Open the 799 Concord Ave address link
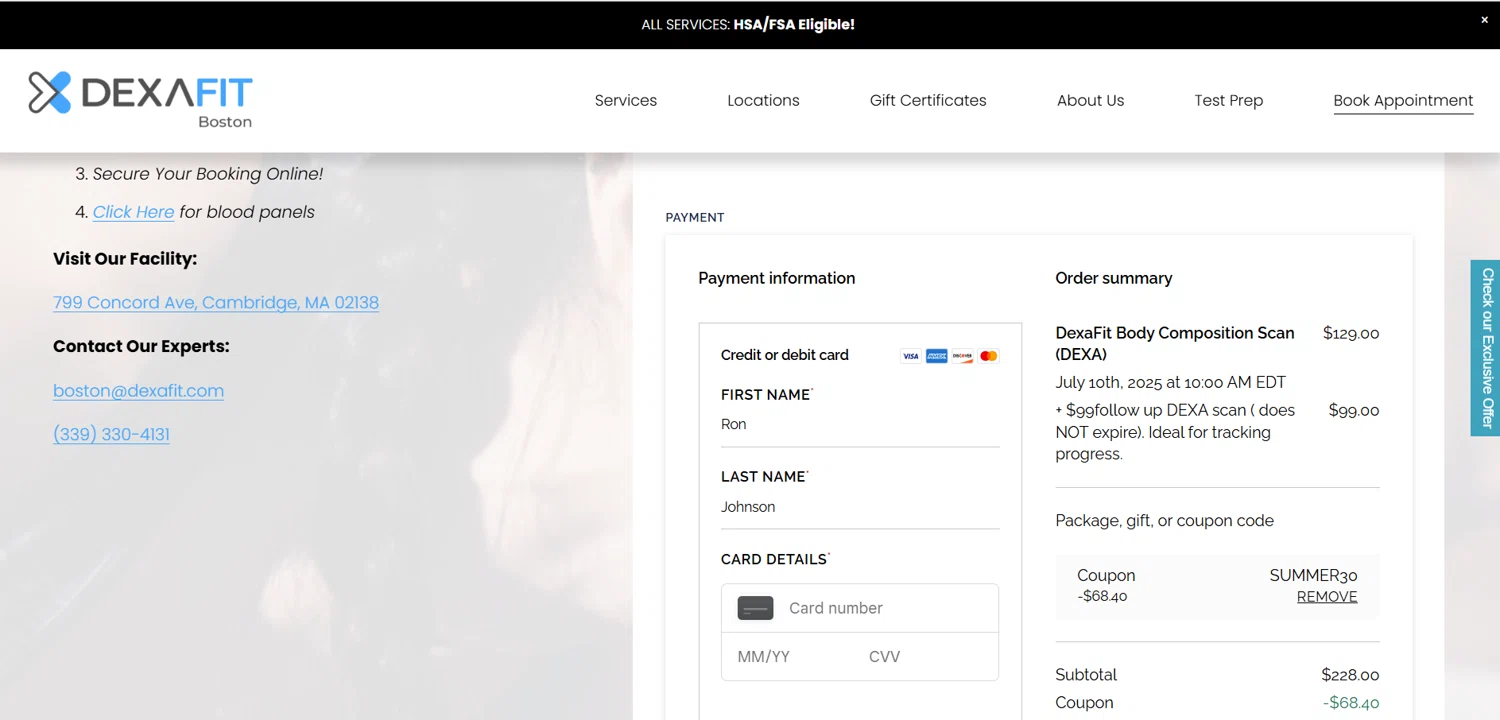 point(216,302)
